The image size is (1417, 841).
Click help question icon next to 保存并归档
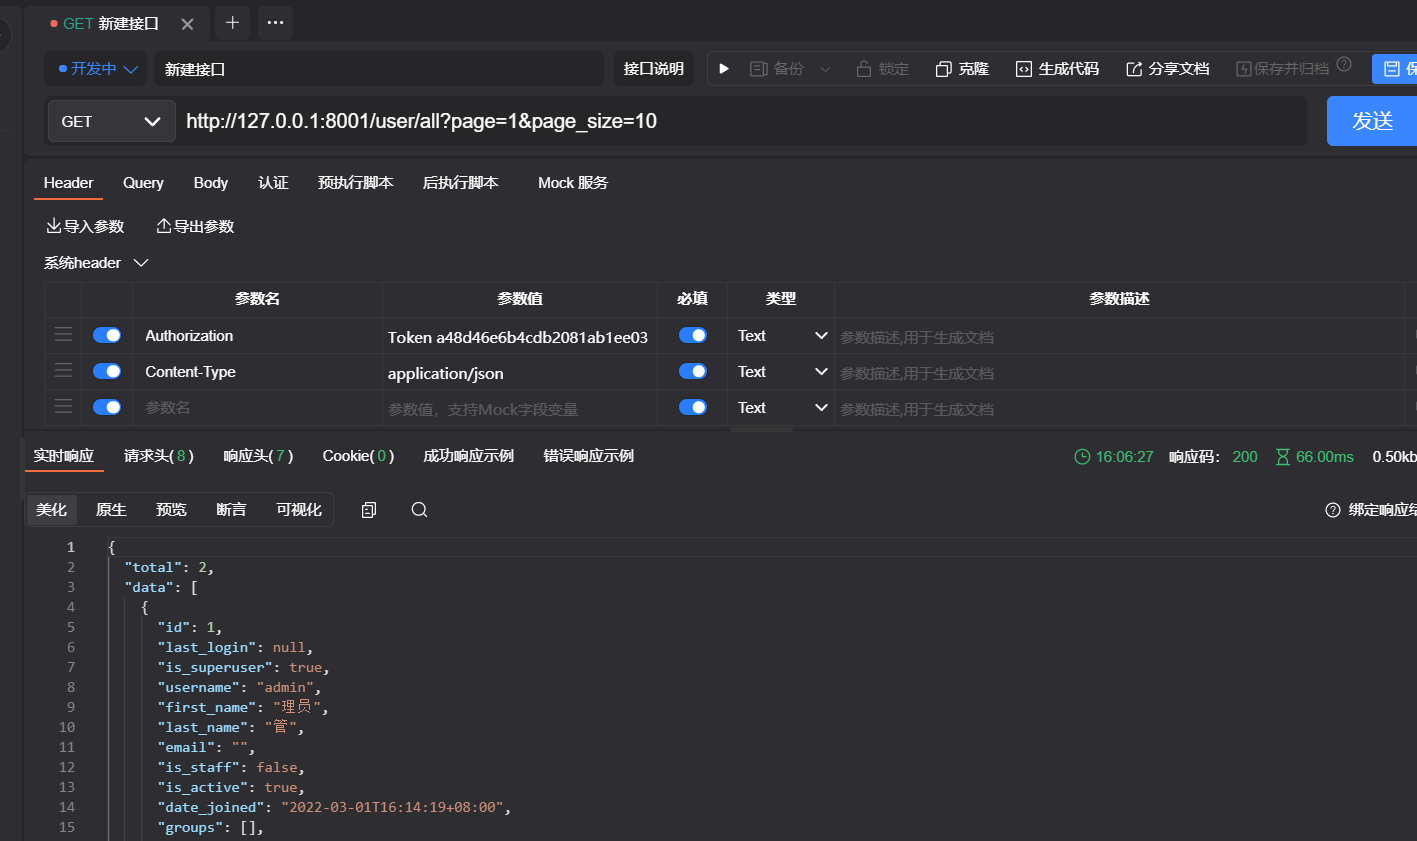point(1344,64)
